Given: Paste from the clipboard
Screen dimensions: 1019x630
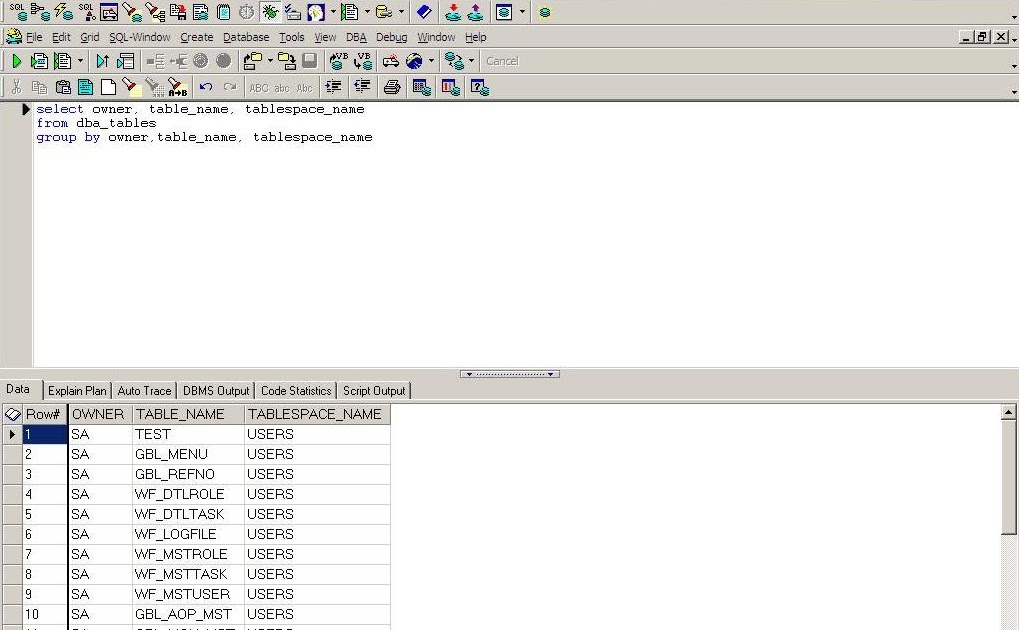Looking at the screenshot, I should [62, 87].
